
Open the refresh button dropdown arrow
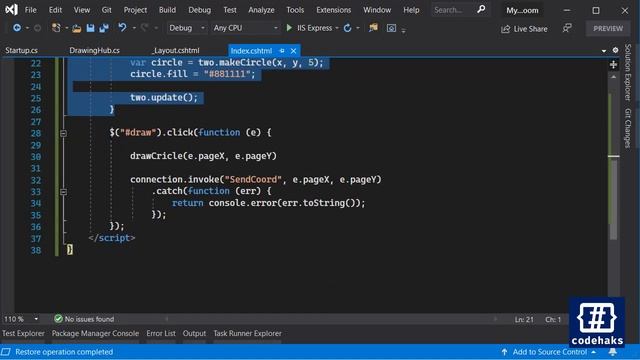coord(358,28)
